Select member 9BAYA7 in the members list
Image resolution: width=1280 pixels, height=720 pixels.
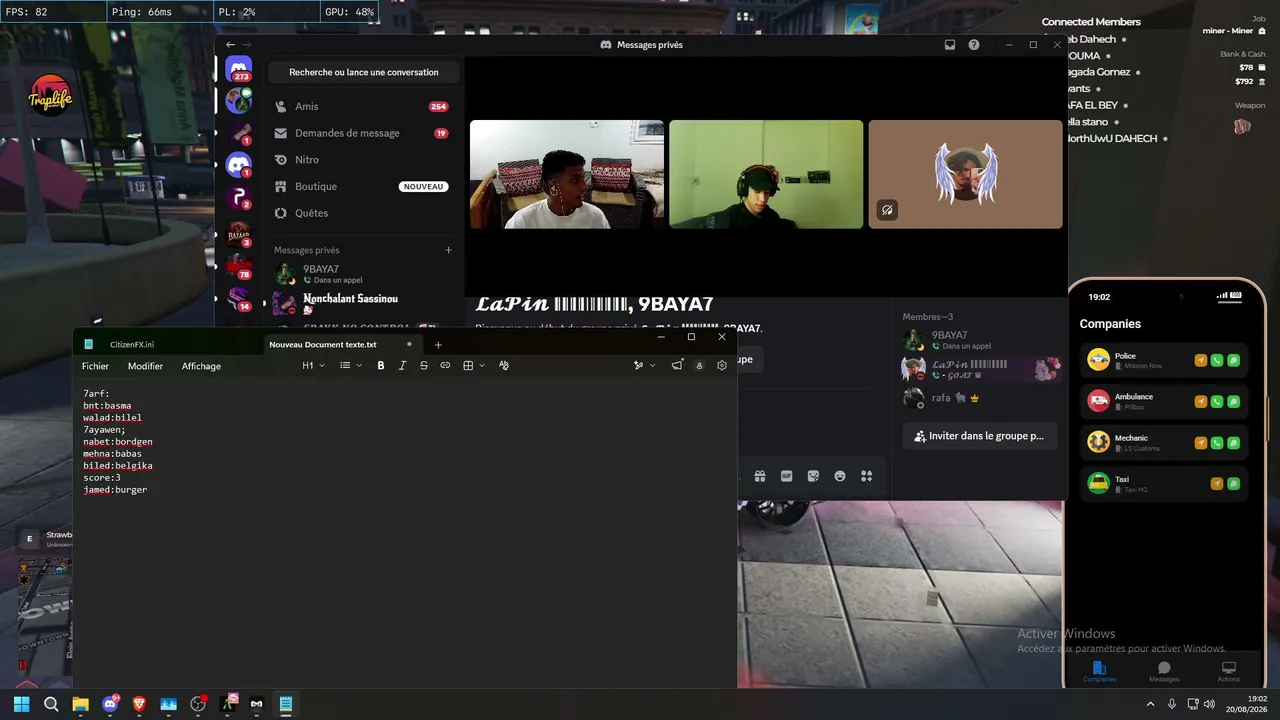tap(980, 340)
